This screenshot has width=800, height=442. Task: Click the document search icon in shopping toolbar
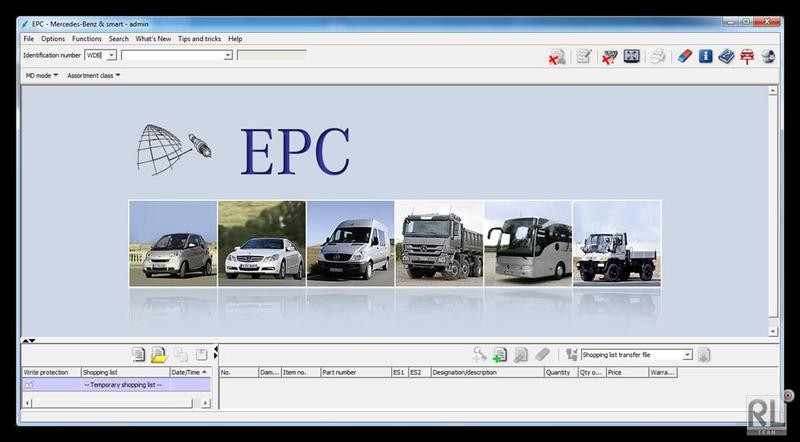pos(521,355)
